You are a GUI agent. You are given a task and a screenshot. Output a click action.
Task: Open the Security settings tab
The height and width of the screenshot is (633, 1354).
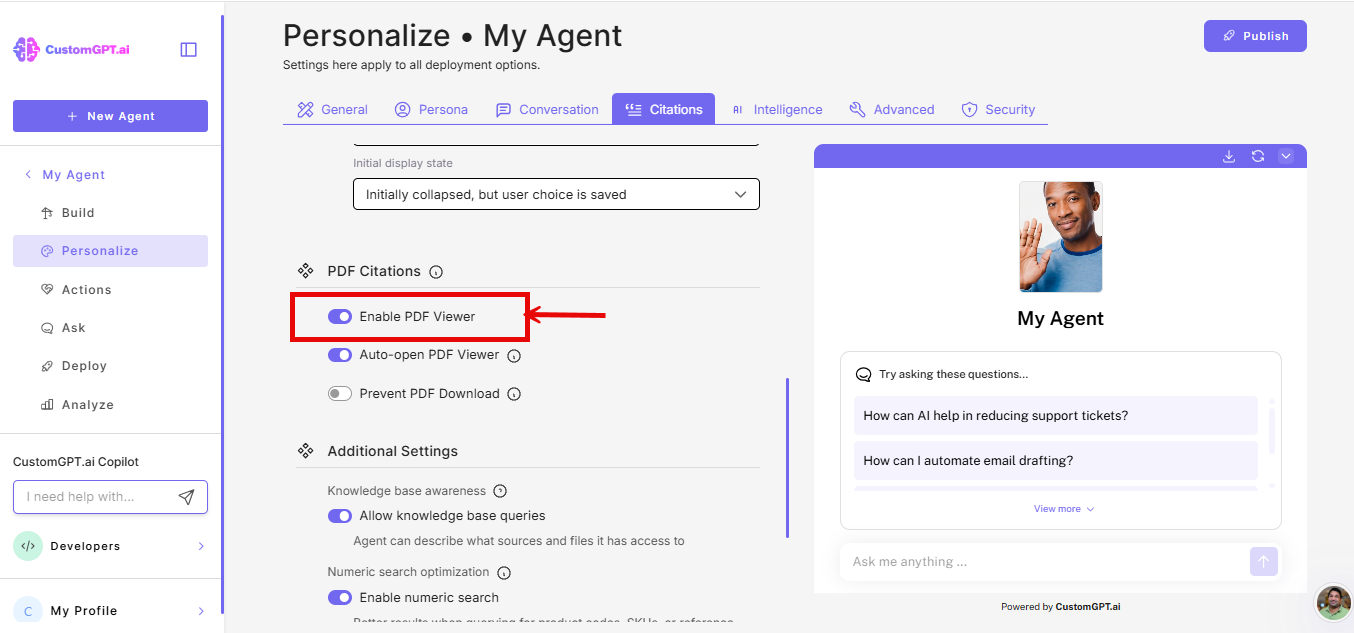(998, 109)
